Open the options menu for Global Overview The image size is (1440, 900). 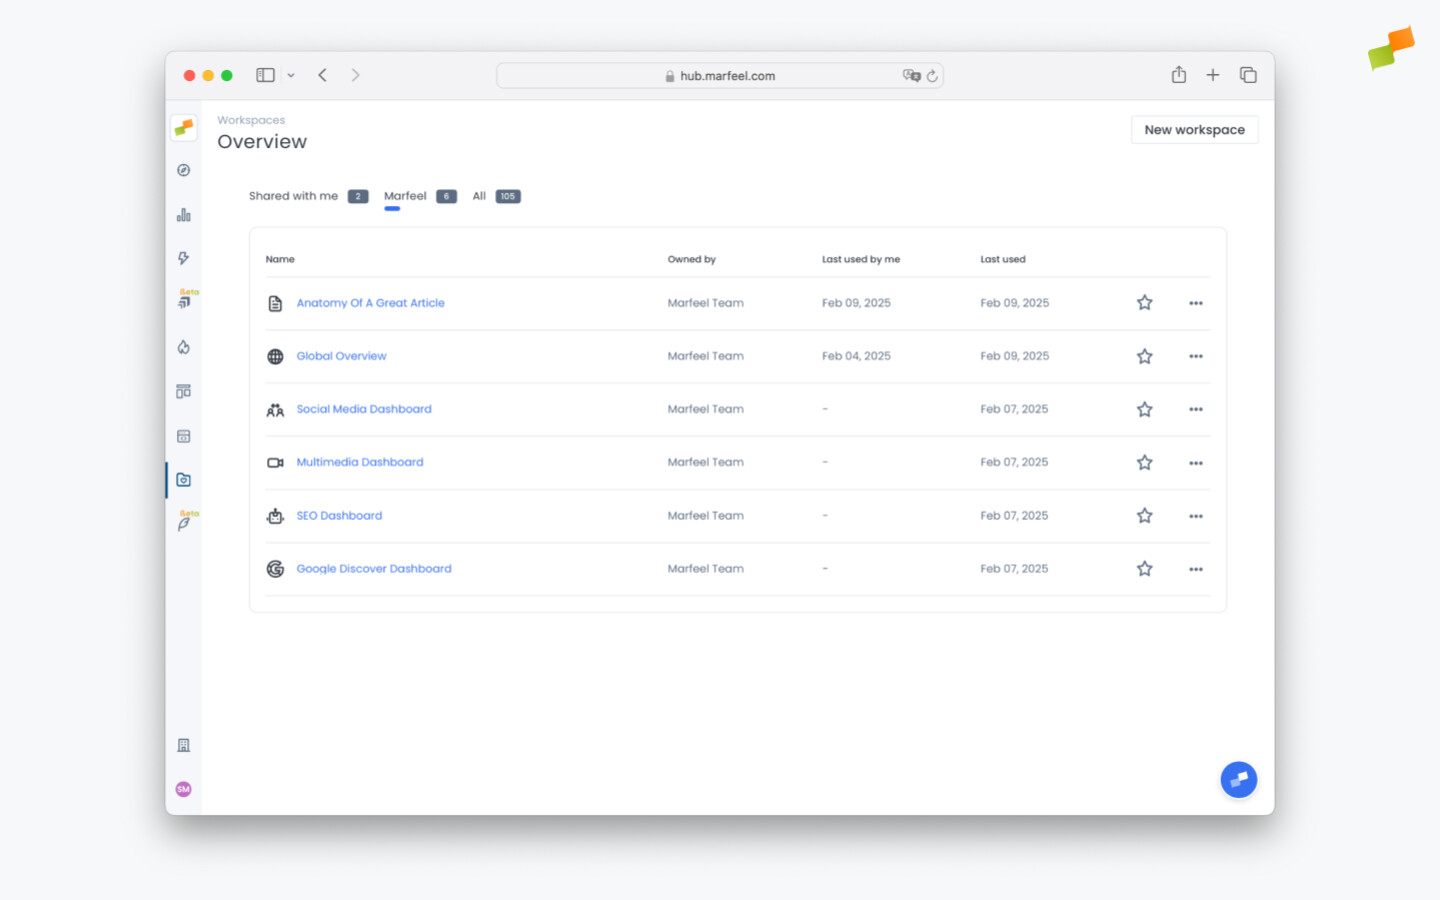point(1195,356)
